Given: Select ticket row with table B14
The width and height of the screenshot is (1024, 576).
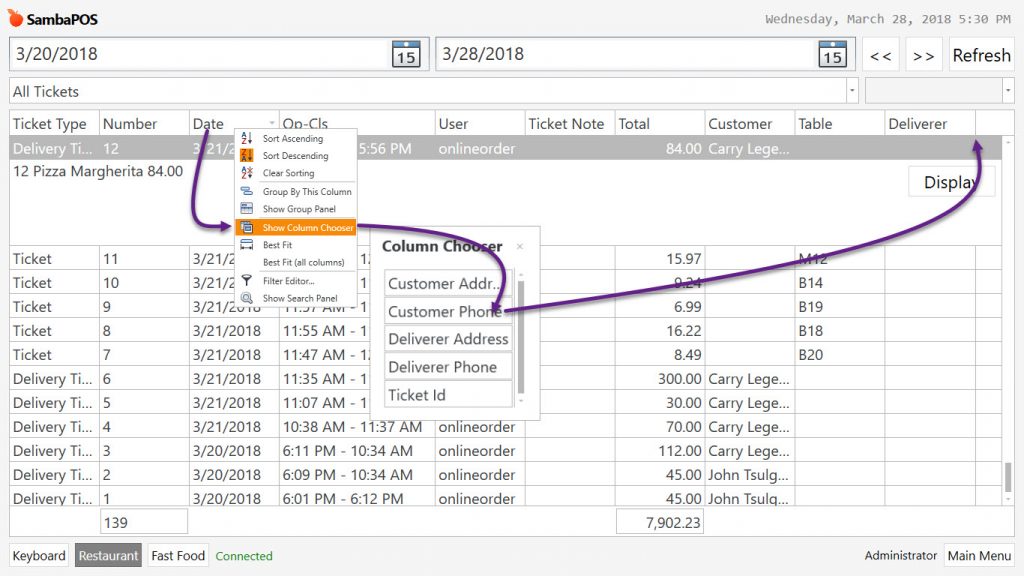Looking at the screenshot, I should coord(505,283).
